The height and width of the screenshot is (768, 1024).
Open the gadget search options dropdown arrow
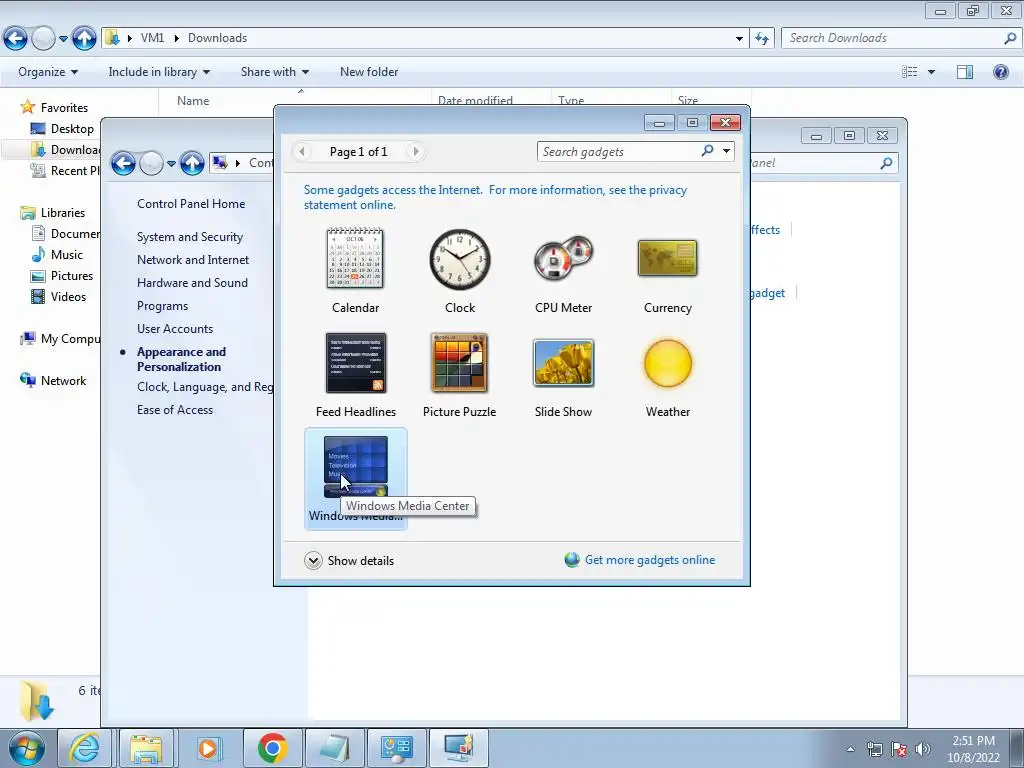point(726,151)
